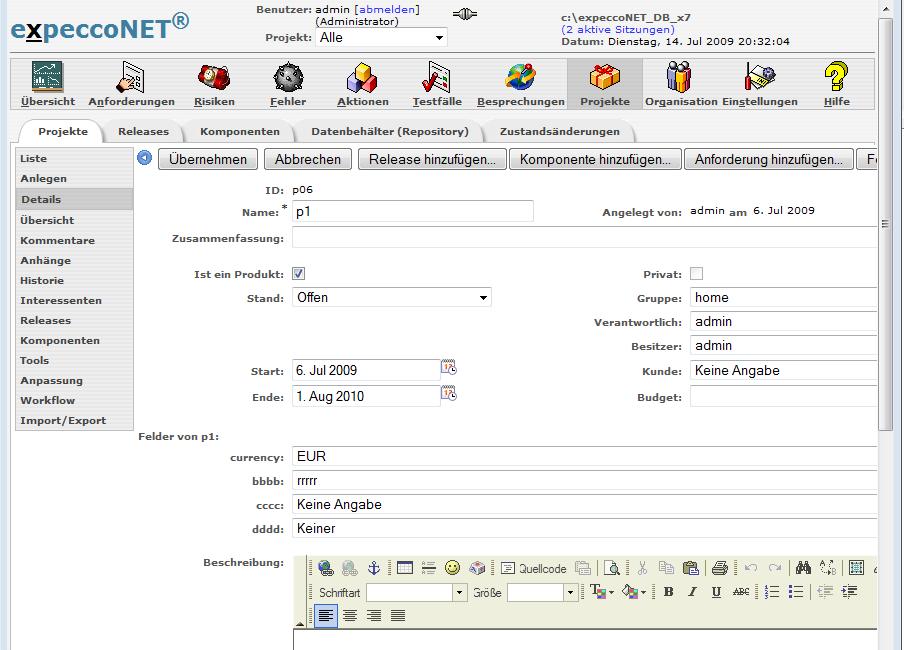This screenshot has width=904, height=650.
Task: Open the Übersicht module
Action: pos(48,84)
